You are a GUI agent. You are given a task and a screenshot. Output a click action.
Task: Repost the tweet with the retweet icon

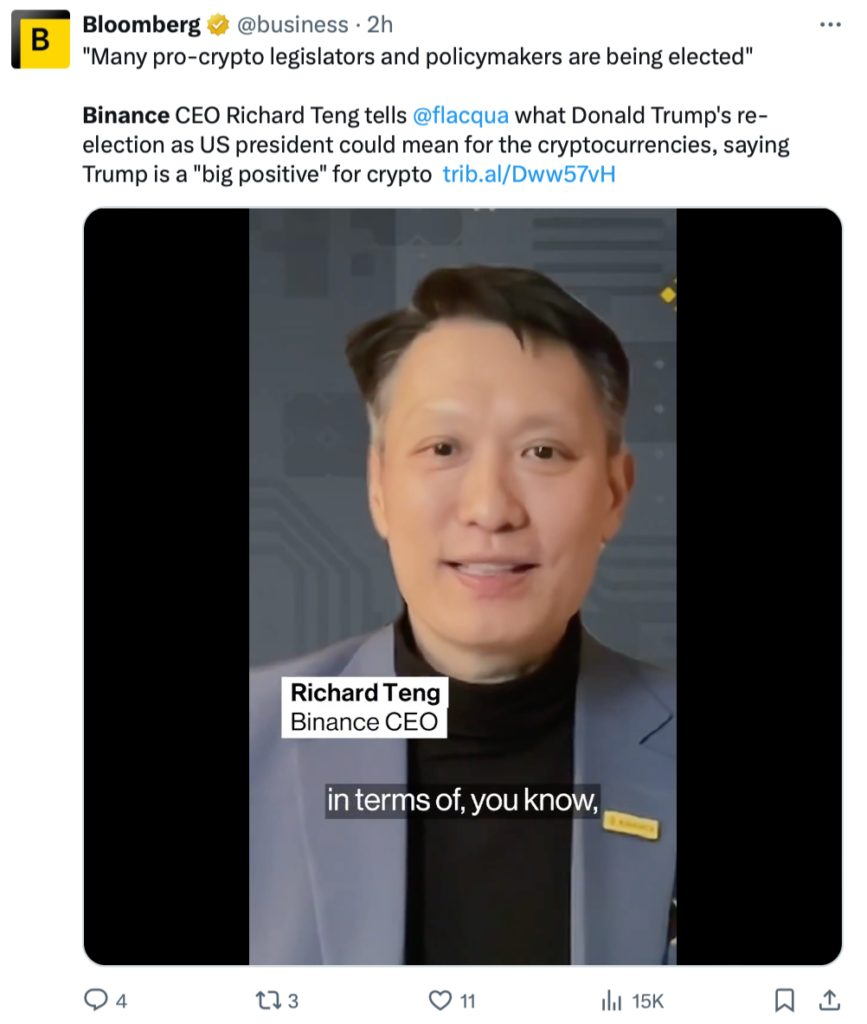point(267,999)
